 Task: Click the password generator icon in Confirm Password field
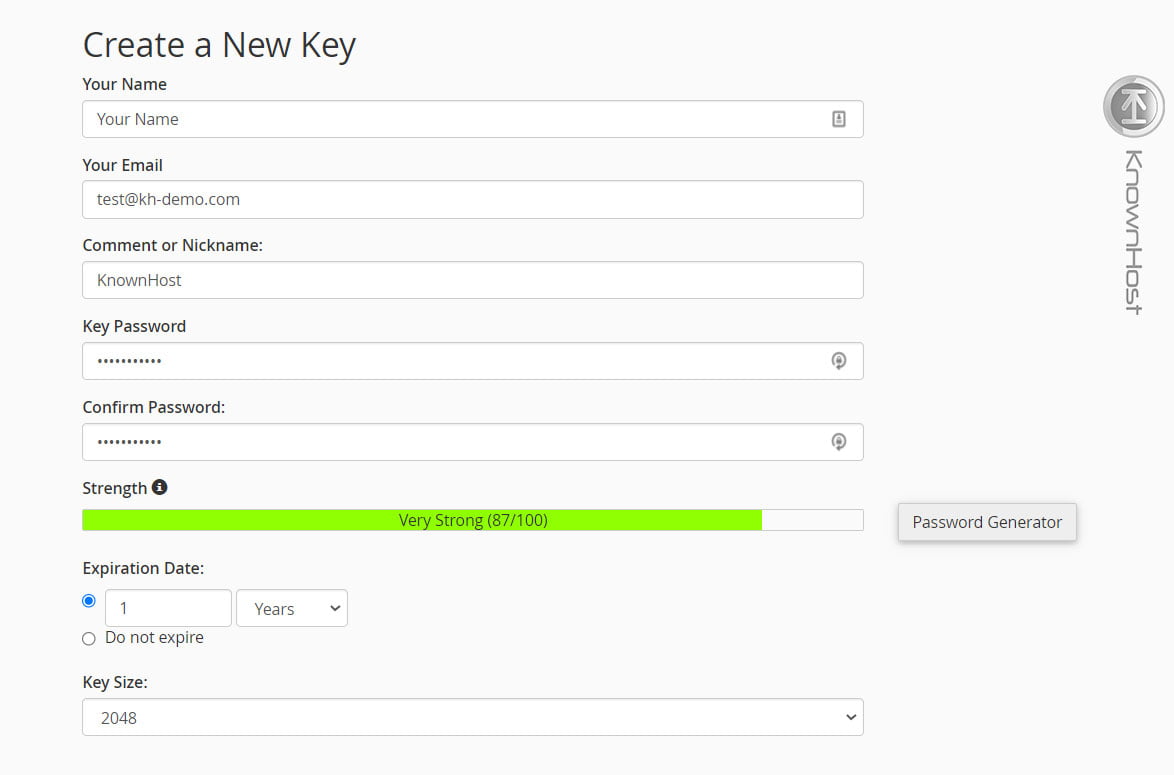click(839, 441)
